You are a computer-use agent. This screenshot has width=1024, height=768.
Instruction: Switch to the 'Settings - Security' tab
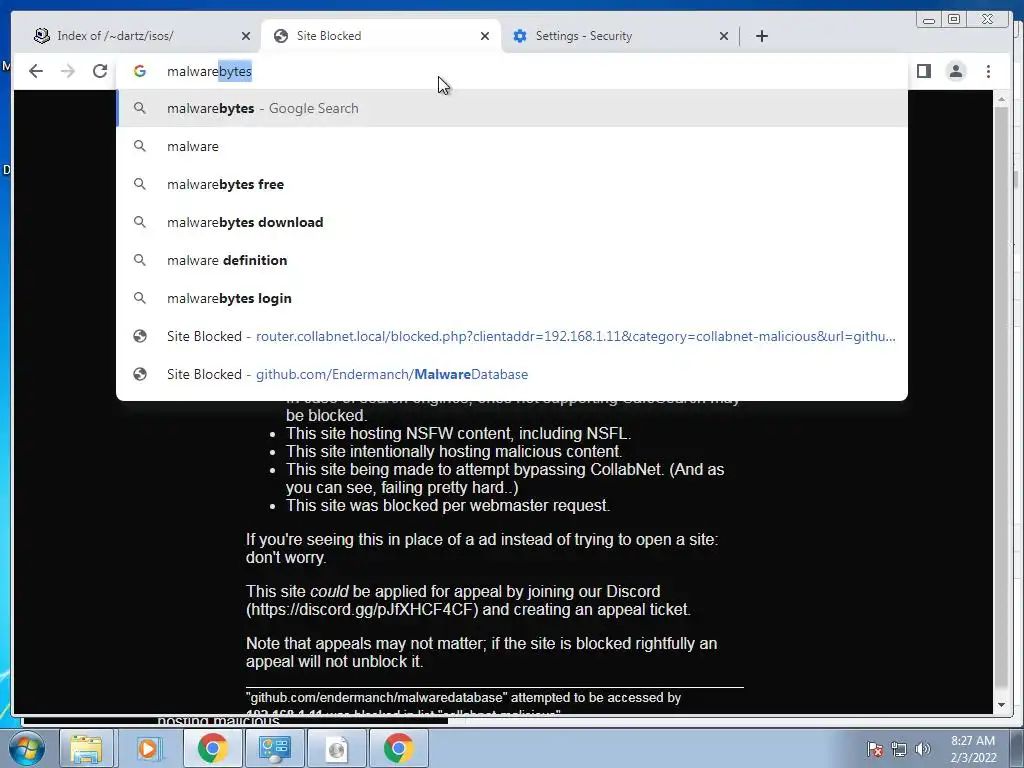[x=620, y=36]
